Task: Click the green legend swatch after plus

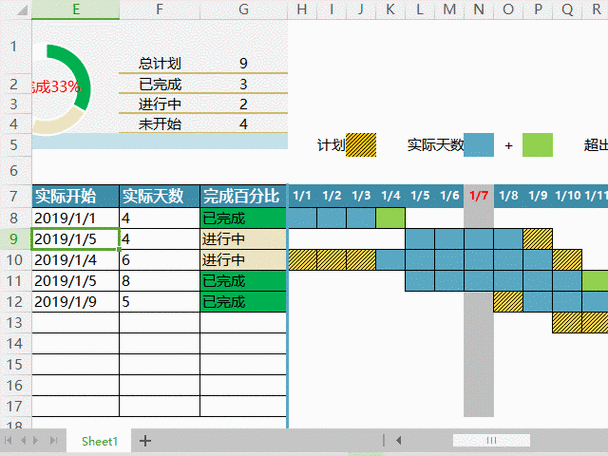Action: (x=537, y=145)
